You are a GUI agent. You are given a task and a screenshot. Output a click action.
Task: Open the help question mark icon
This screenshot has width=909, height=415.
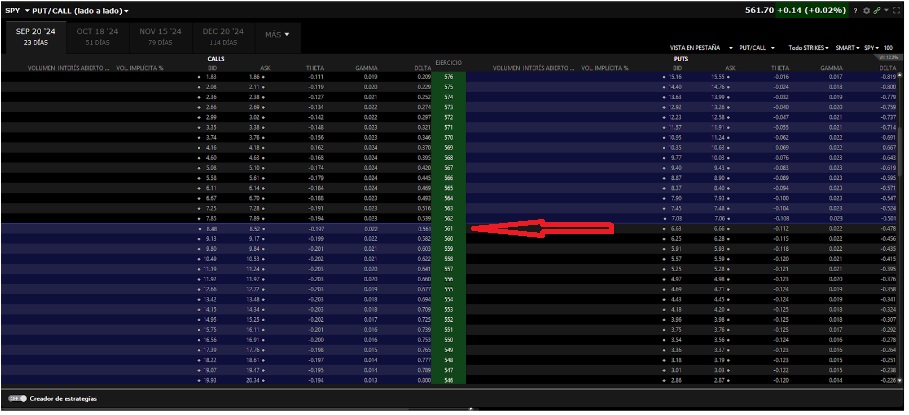pos(854,10)
